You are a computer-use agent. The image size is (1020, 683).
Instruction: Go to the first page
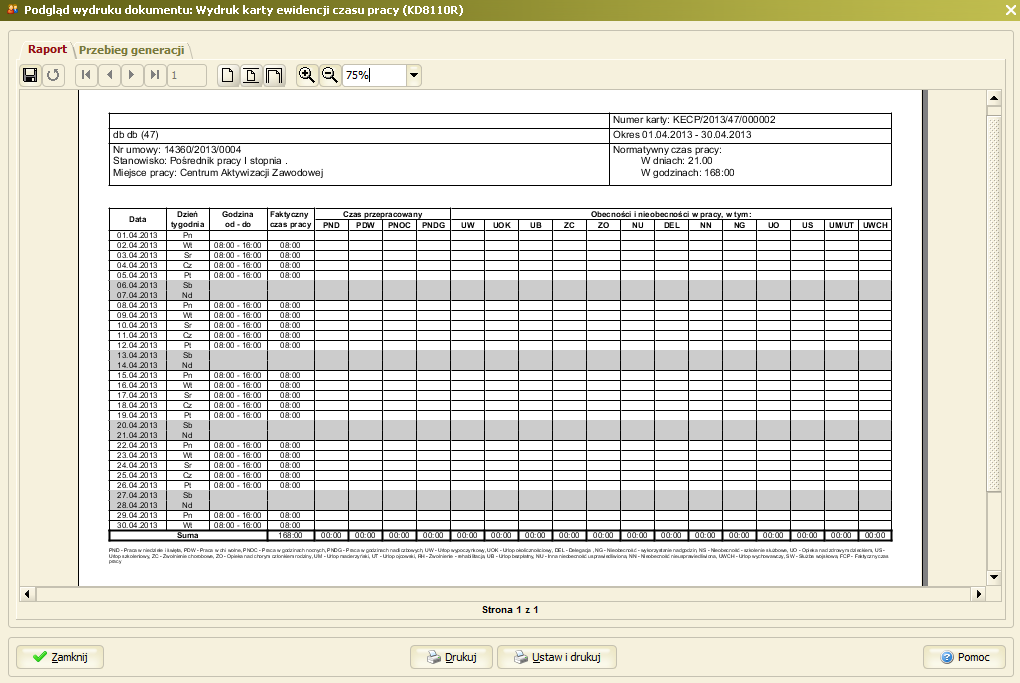click(x=86, y=75)
